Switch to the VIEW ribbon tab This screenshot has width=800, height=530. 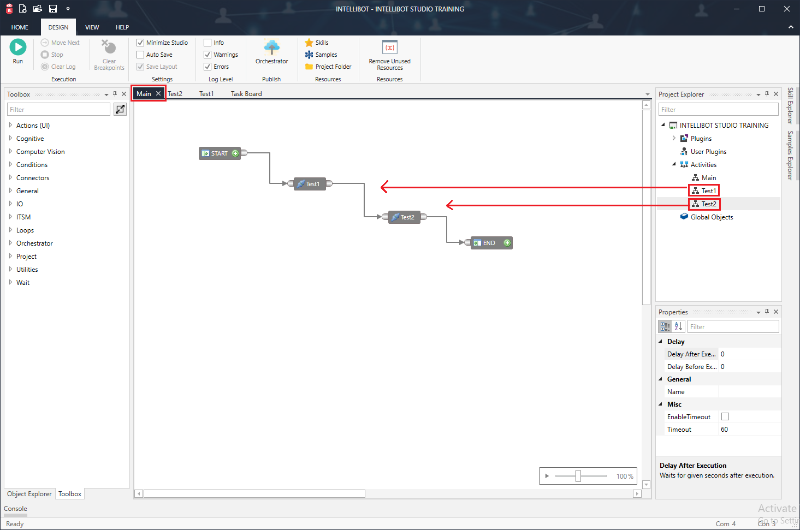(92, 27)
